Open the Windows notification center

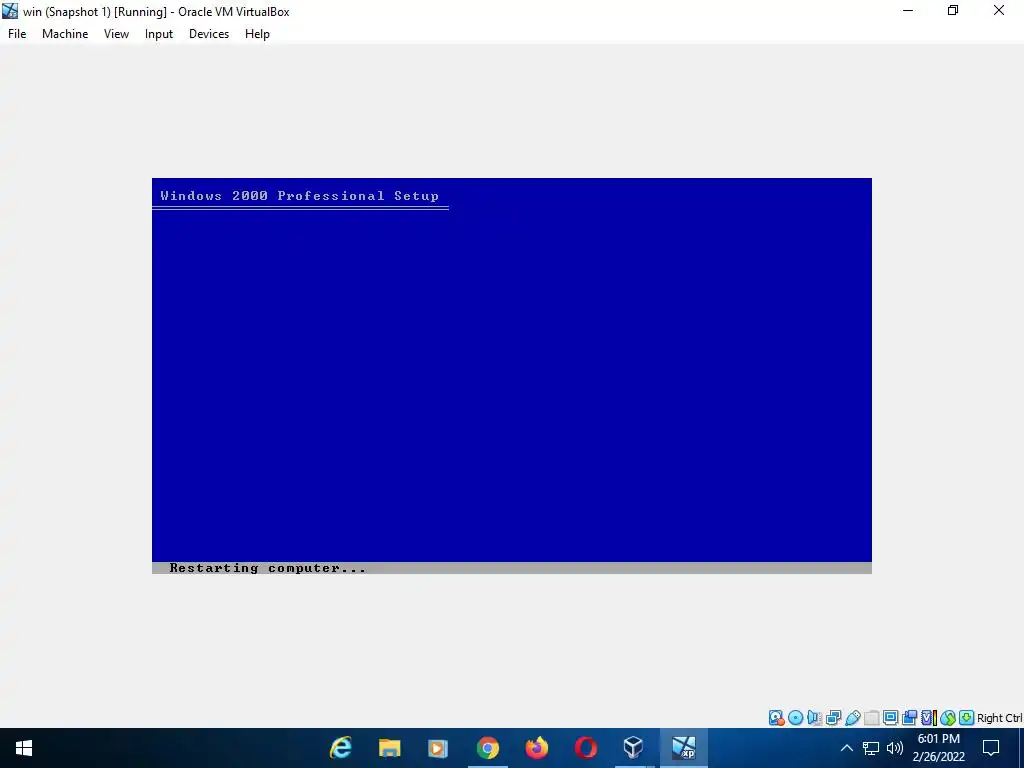(x=991, y=748)
